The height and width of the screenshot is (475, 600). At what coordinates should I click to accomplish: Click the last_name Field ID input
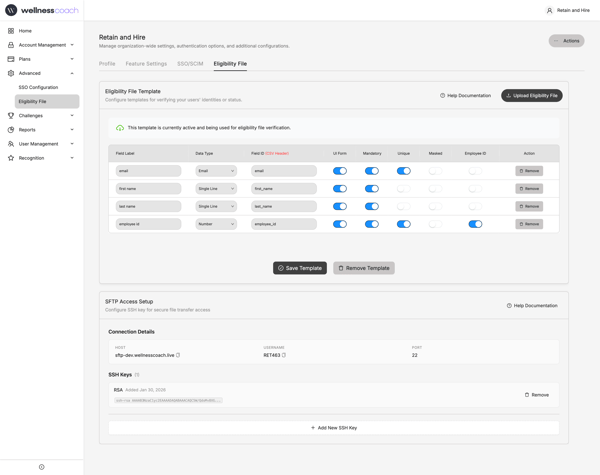(x=283, y=207)
